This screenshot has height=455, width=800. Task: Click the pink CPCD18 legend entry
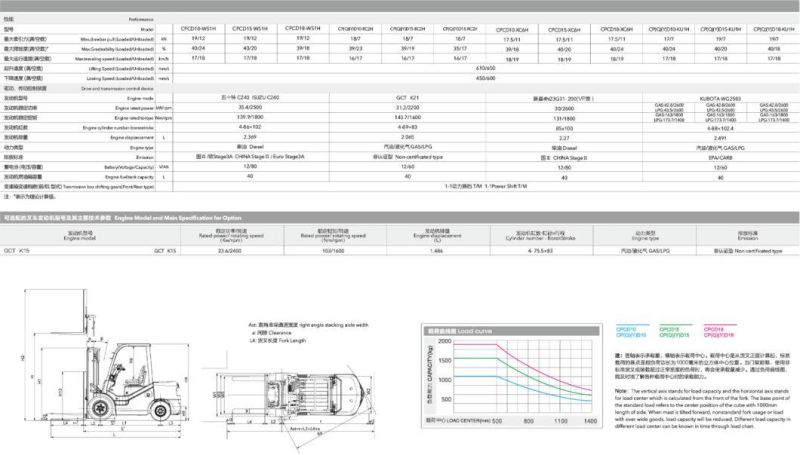click(x=719, y=332)
